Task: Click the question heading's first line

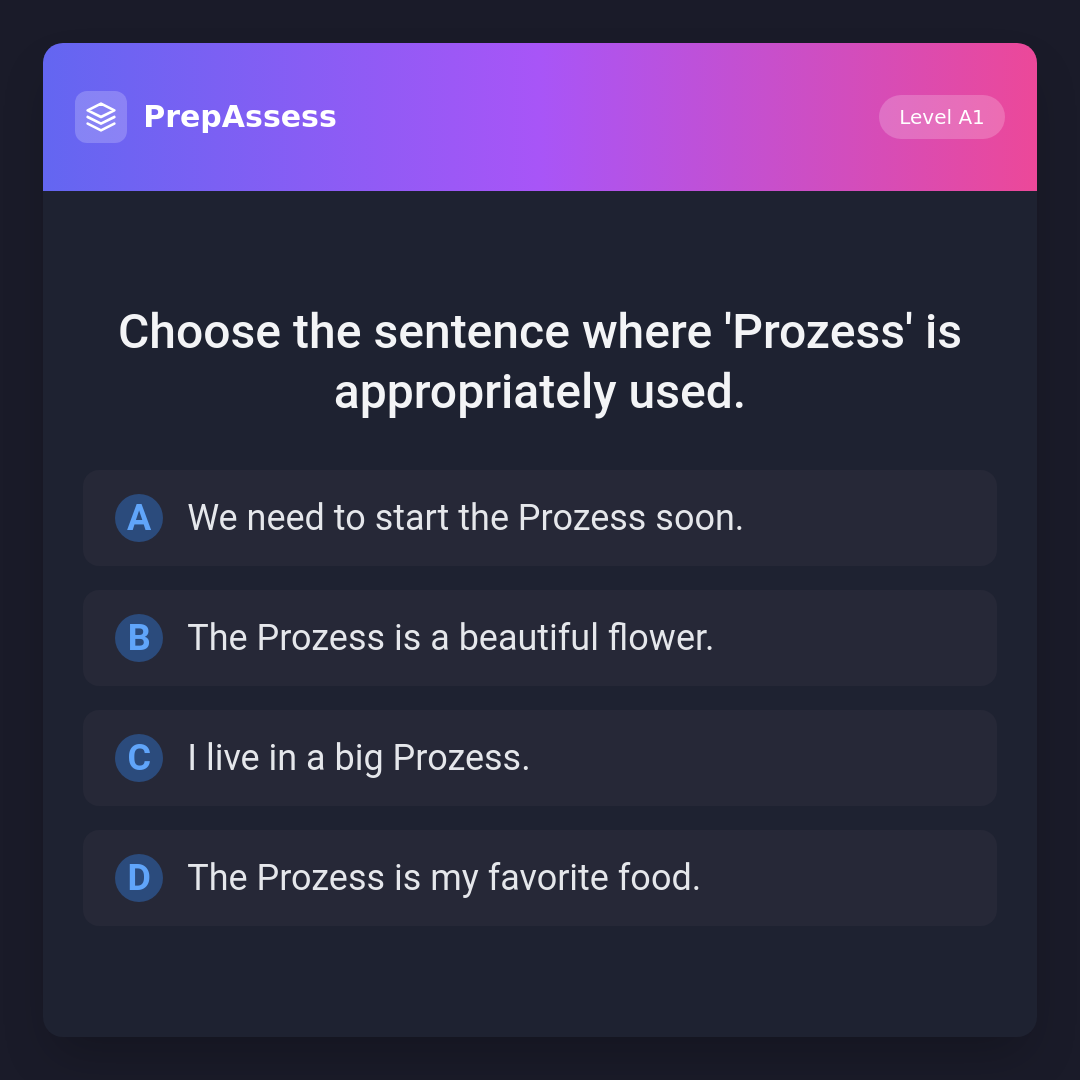Action: 539,332
